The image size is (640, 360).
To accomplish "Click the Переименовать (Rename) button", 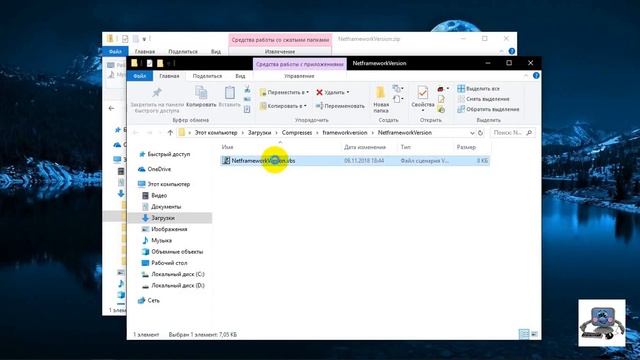I will (x=340, y=106).
